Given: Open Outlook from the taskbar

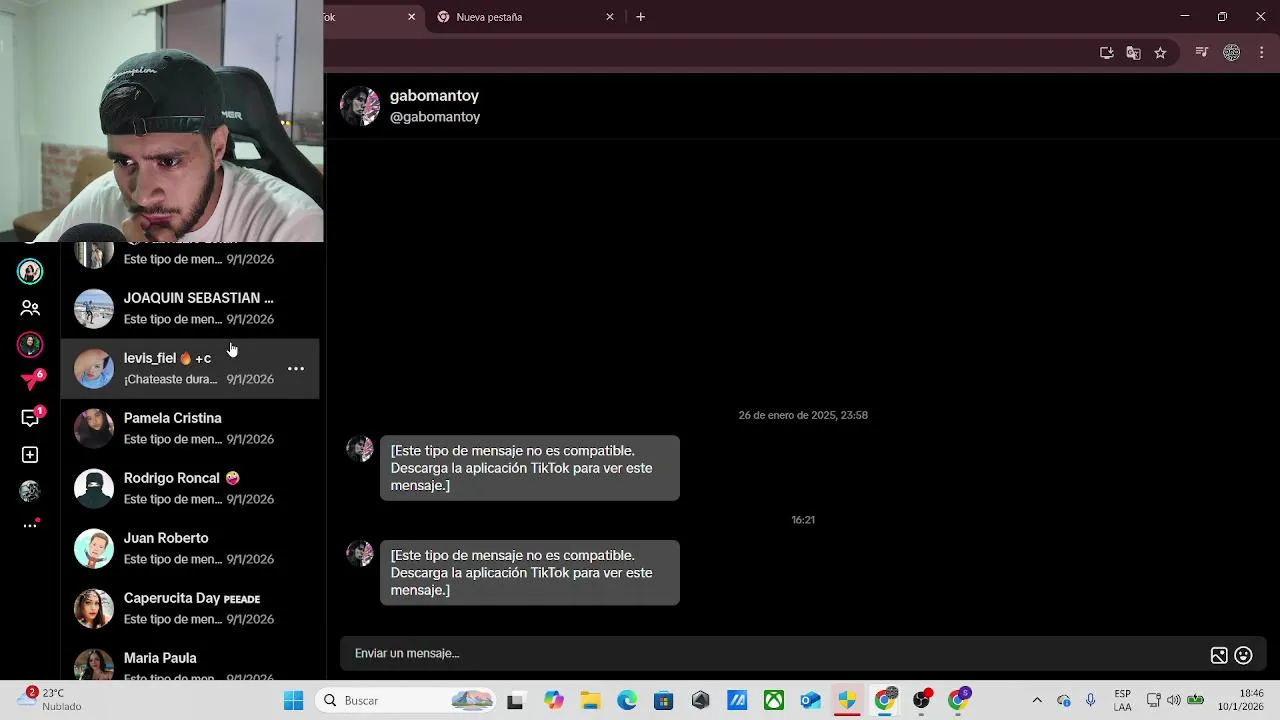Looking at the screenshot, I should click(x=811, y=701).
